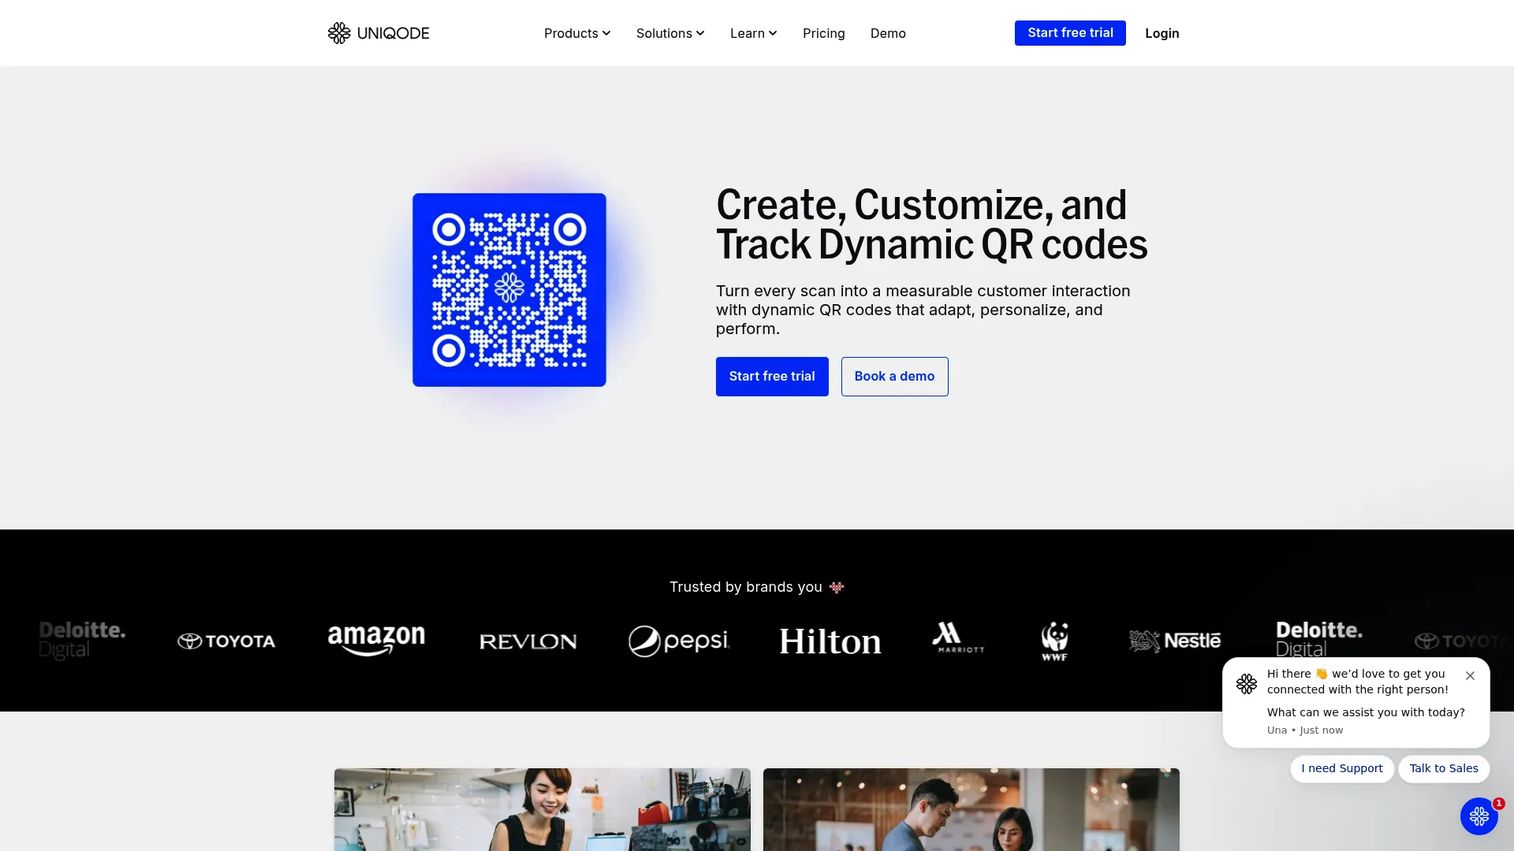The width and height of the screenshot is (1514, 851).
Task: Click Start free trial below hero text
Action: 772,376
